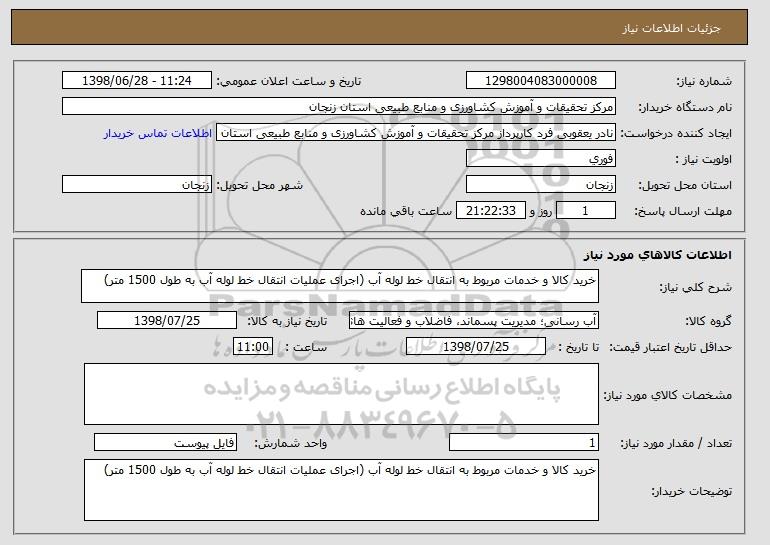Click the جزئیات اطلاعات نیاز header title

[x=672, y=28]
